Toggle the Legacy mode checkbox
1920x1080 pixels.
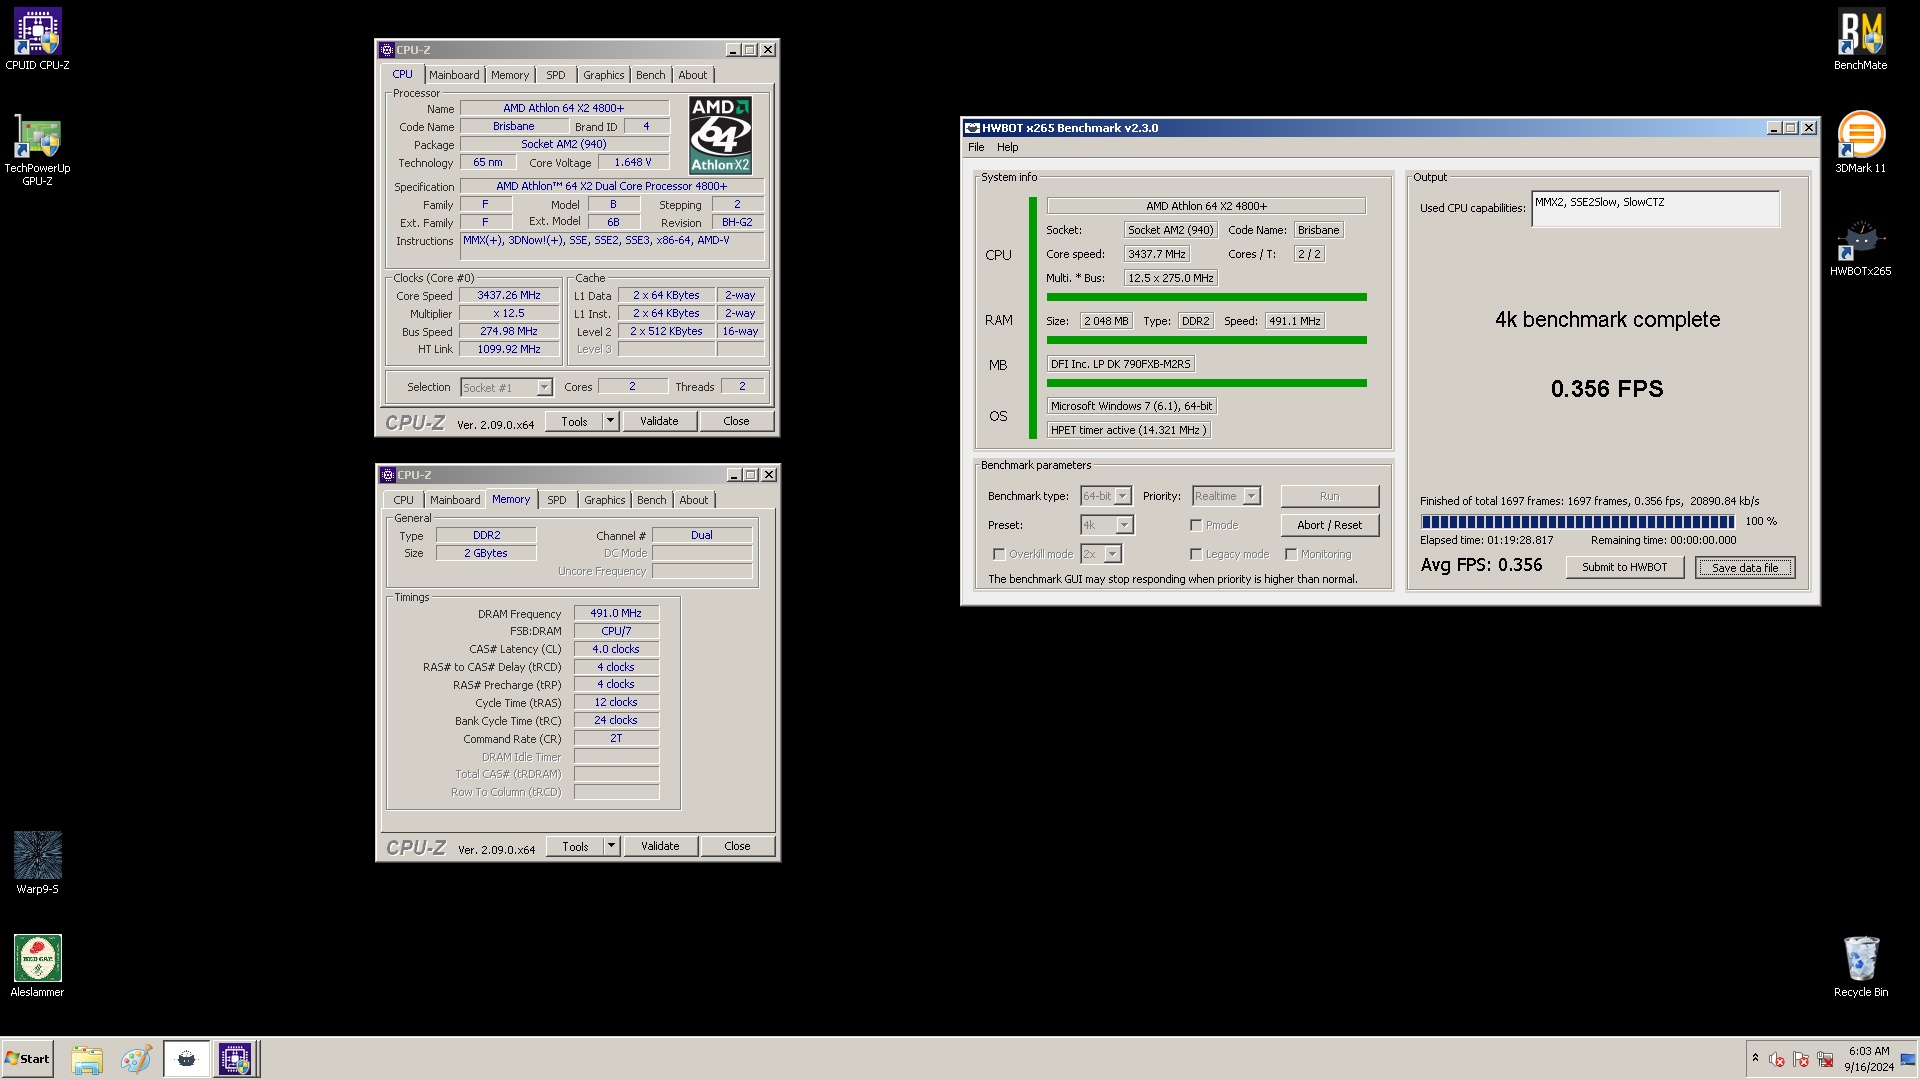[x=1196, y=554]
